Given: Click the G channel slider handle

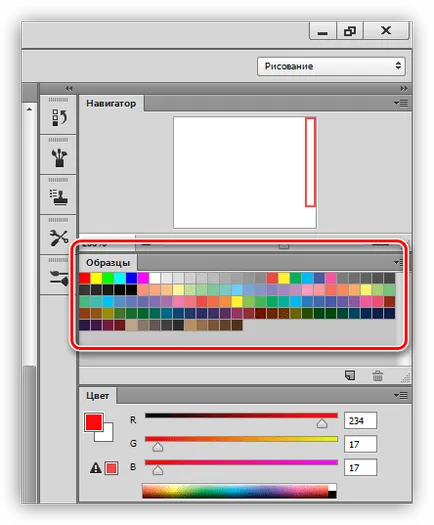Looking at the screenshot, I should 157,447.
